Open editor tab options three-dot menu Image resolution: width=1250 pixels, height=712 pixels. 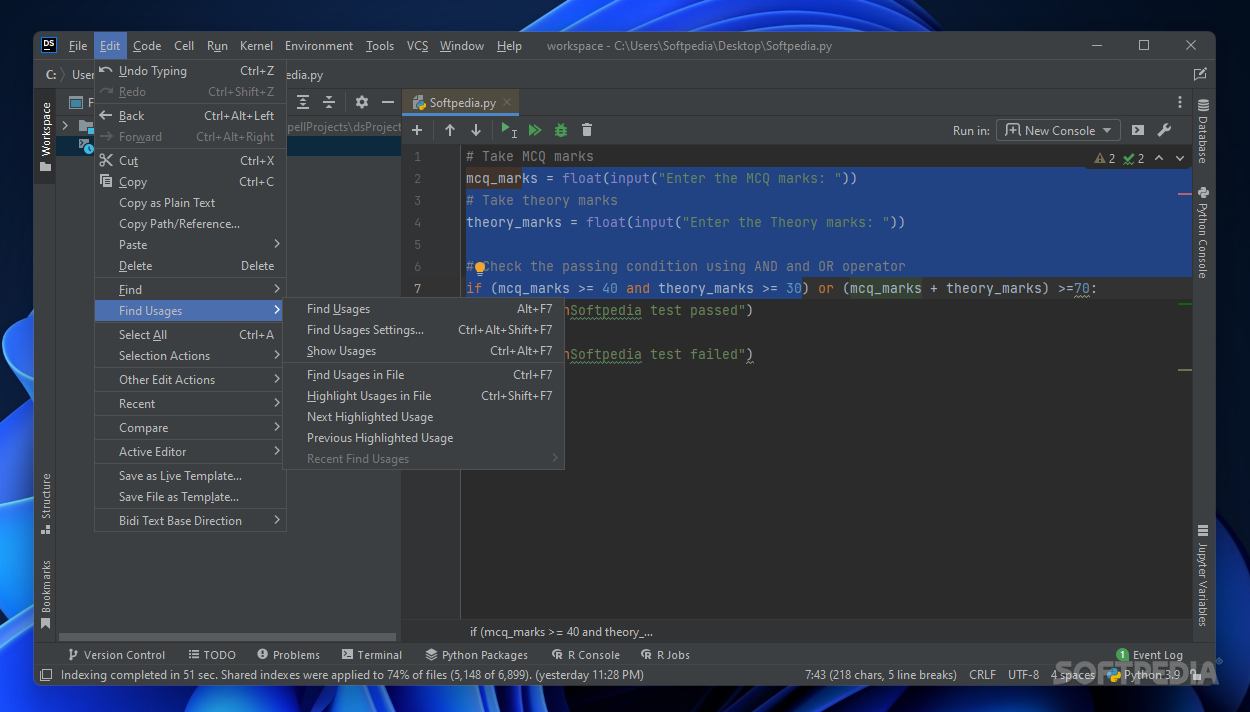point(1180,102)
